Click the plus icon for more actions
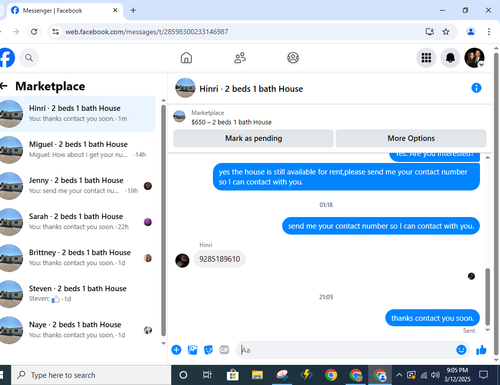 (176, 350)
